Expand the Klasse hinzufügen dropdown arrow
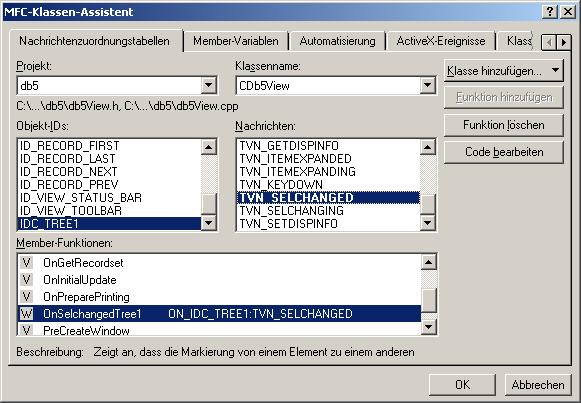Screen dimensions: 581x403 tap(555, 70)
